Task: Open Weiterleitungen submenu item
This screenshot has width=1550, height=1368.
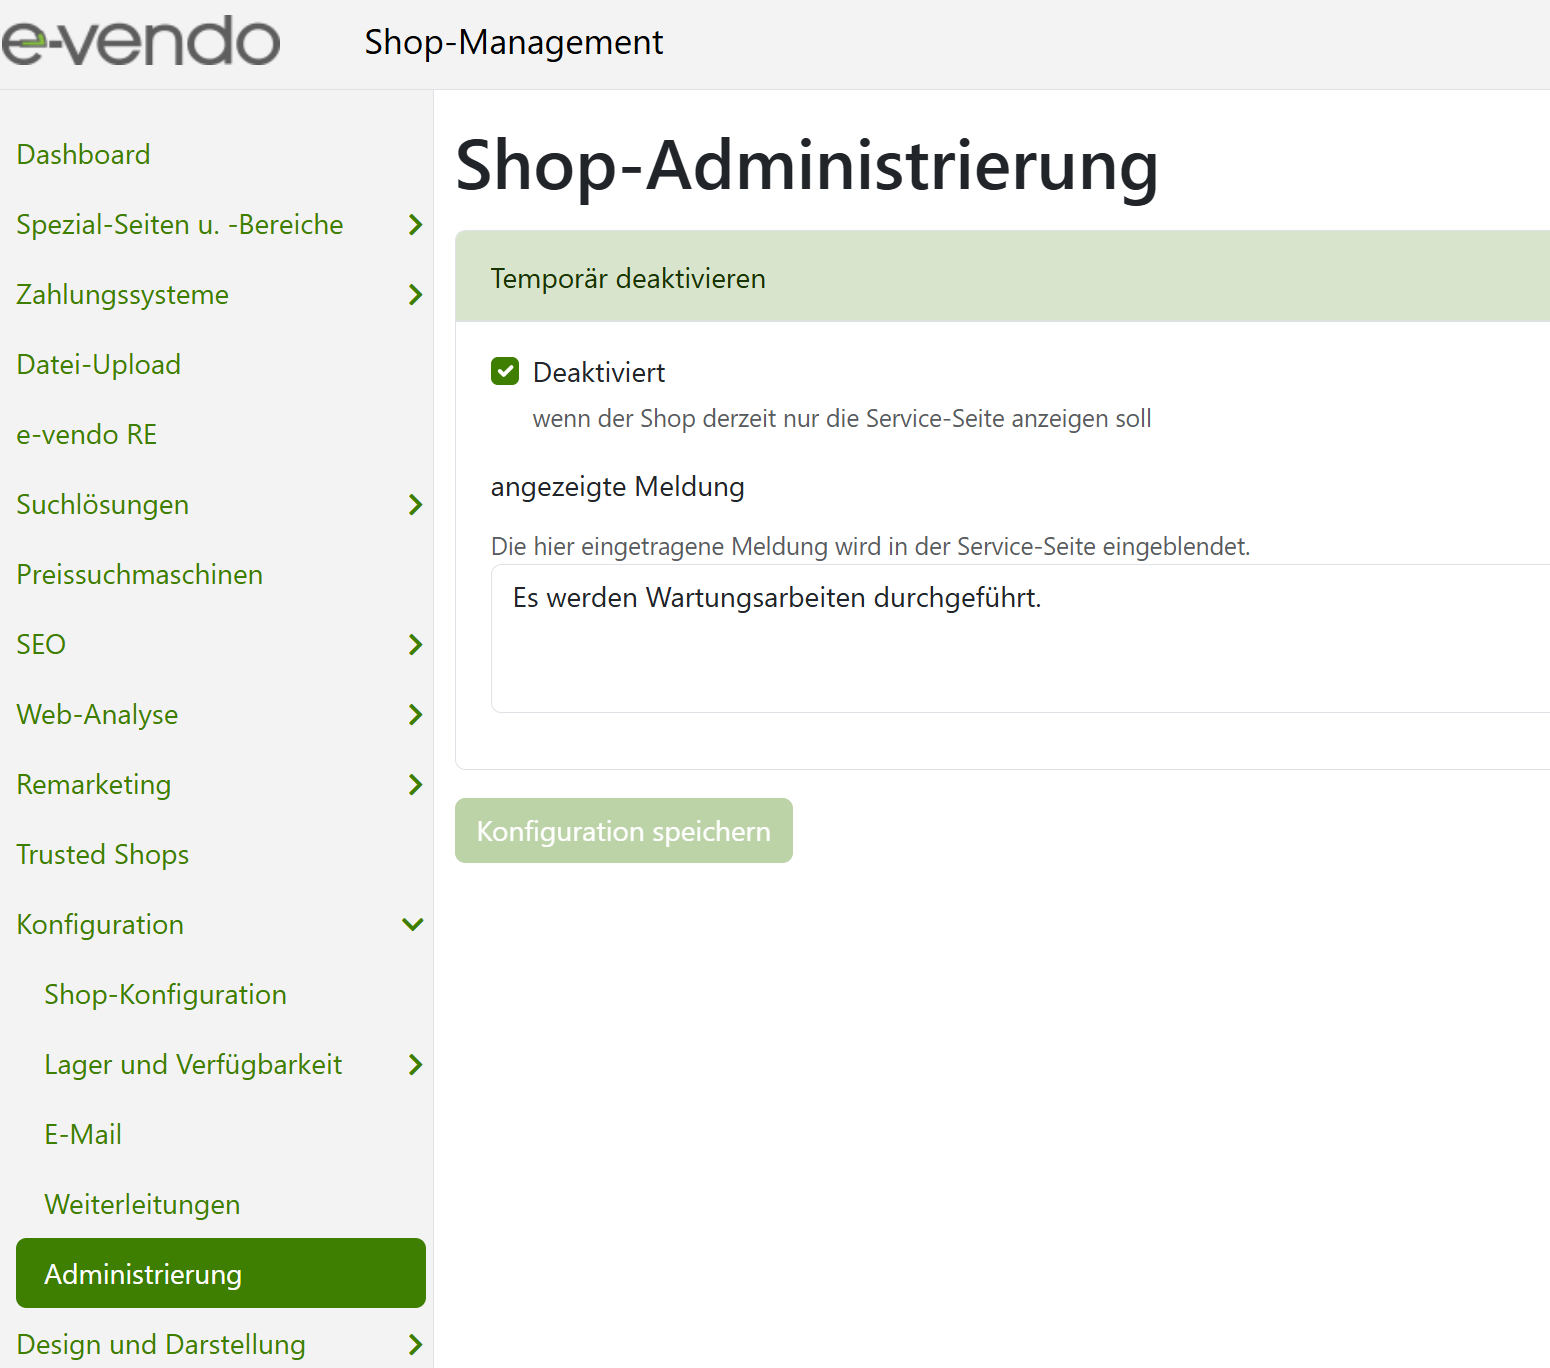Action: click(x=142, y=1205)
